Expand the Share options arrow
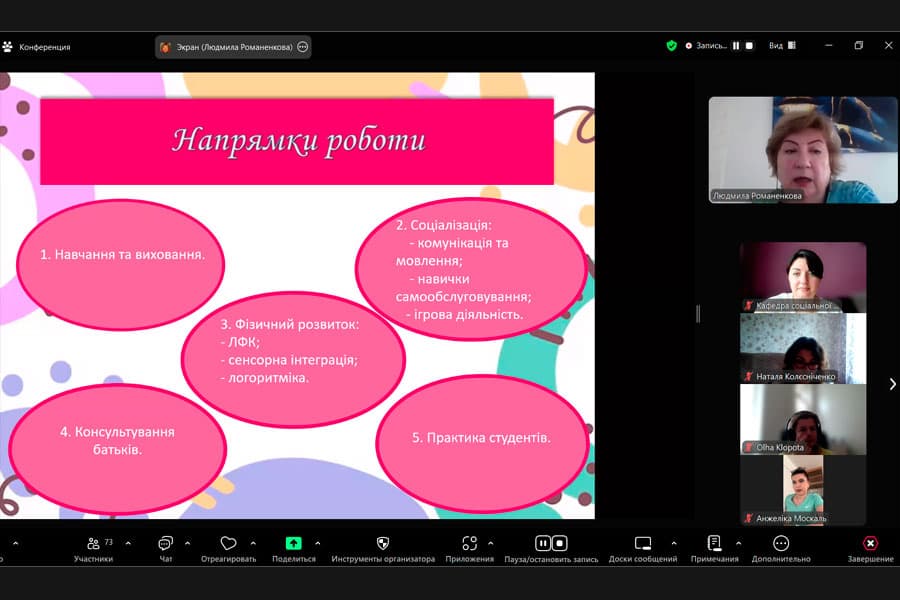The height and width of the screenshot is (600, 900). pos(317,543)
